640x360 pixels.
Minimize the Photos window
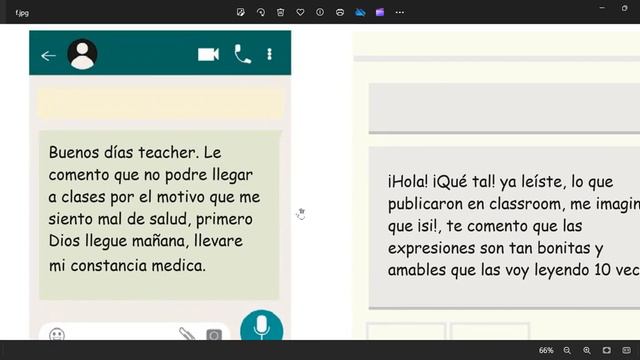tap(602, 8)
